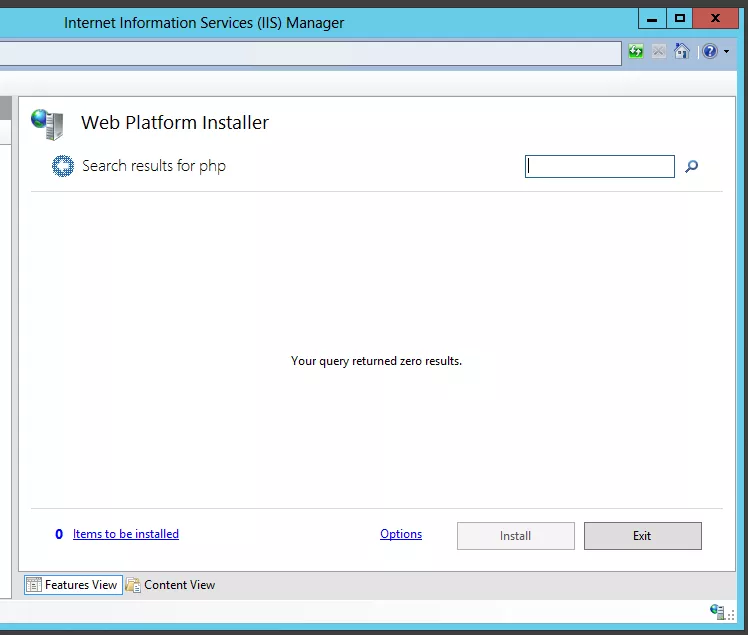
Task: Click the status bar server connection icon
Action: pyautogui.click(x=717, y=611)
